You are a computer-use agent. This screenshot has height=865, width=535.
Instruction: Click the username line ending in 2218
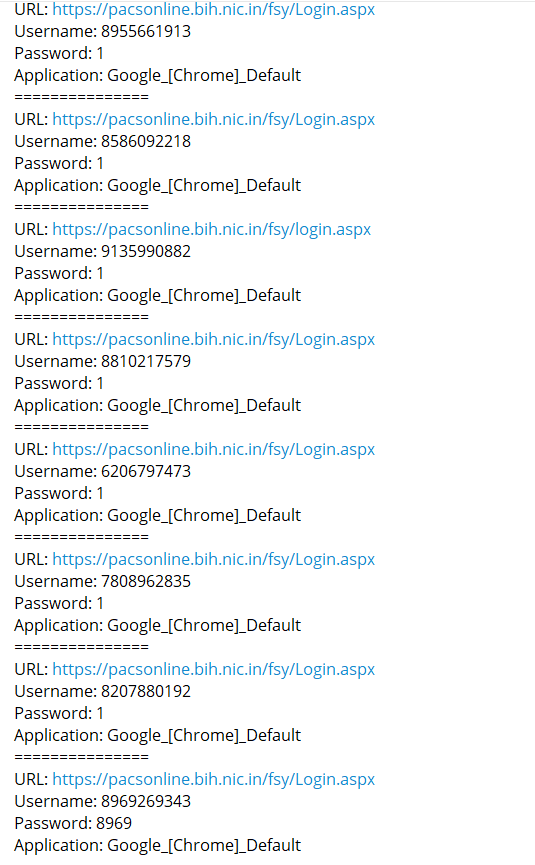click(x=103, y=141)
